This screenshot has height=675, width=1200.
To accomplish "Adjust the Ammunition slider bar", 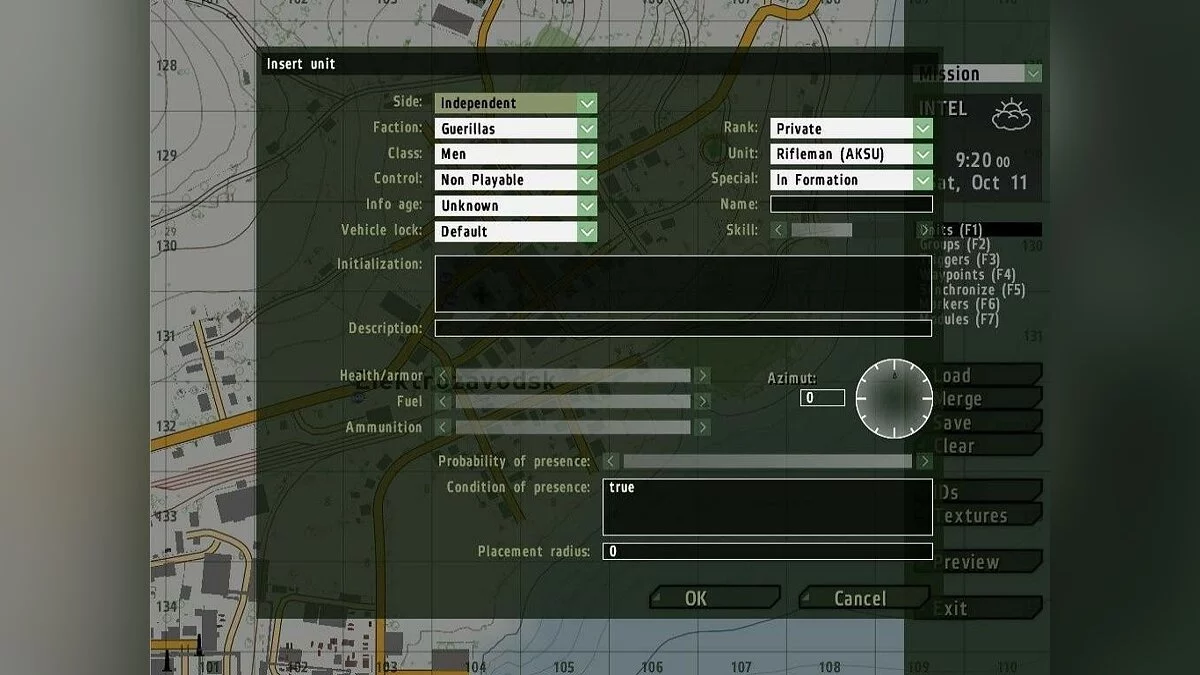I will pos(573,427).
